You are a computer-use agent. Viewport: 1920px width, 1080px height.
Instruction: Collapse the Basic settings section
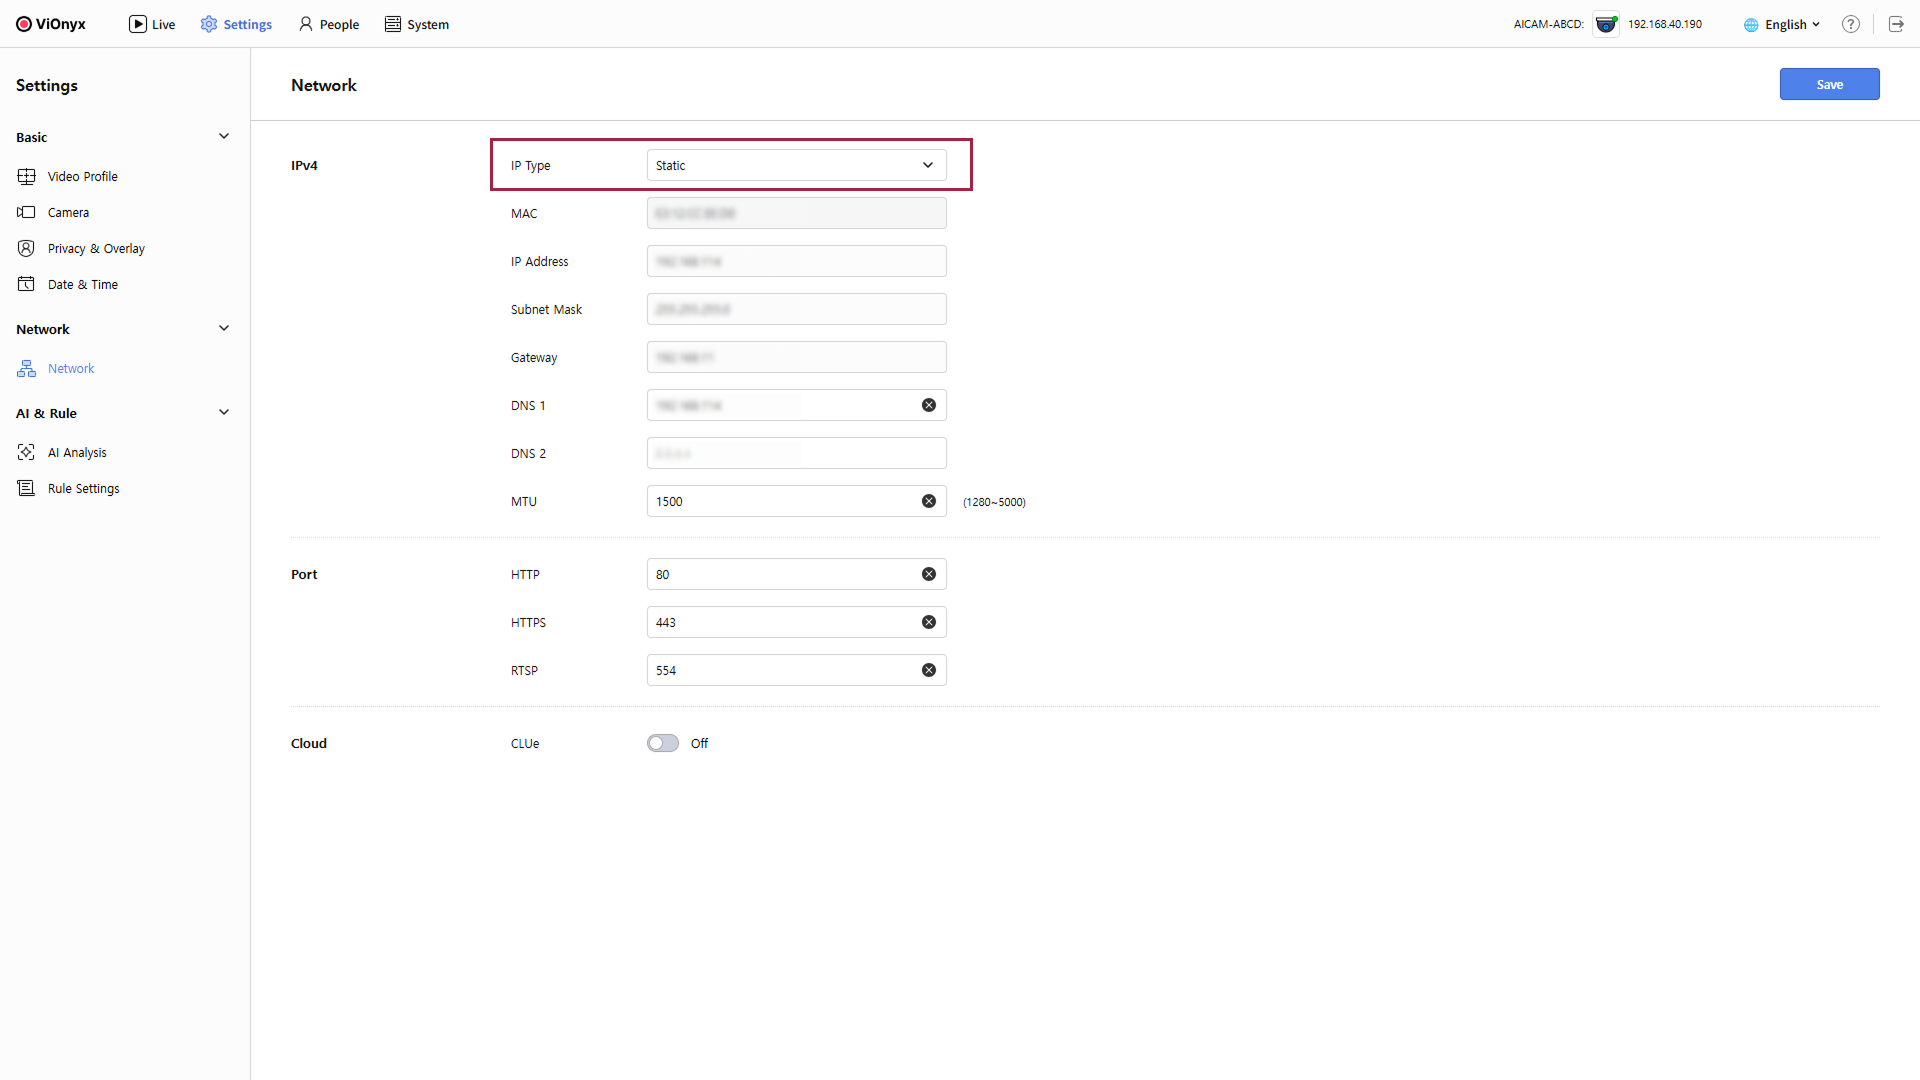(224, 137)
